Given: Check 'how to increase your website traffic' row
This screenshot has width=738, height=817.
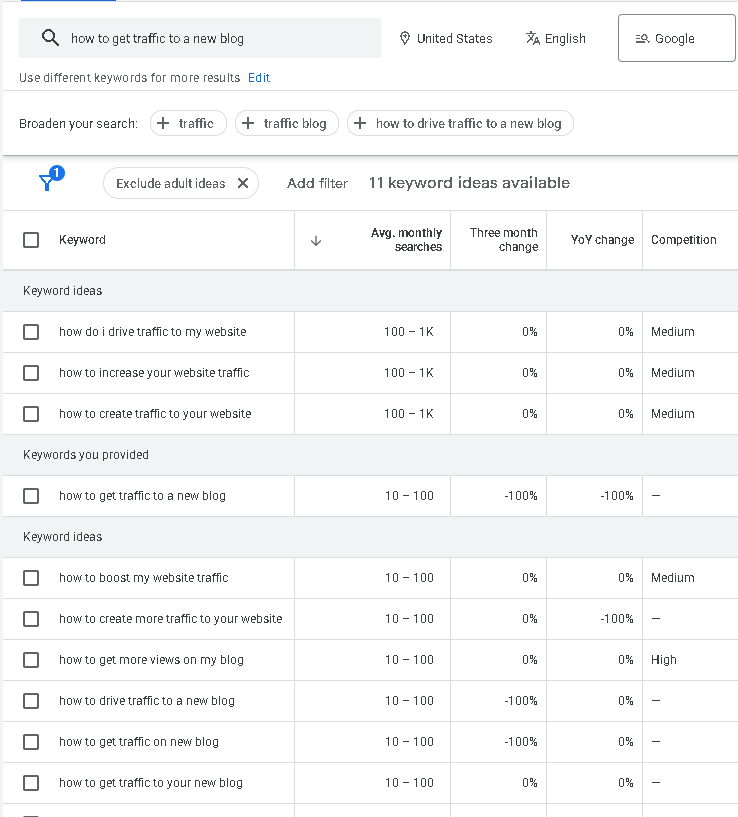Looking at the screenshot, I should [31, 373].
